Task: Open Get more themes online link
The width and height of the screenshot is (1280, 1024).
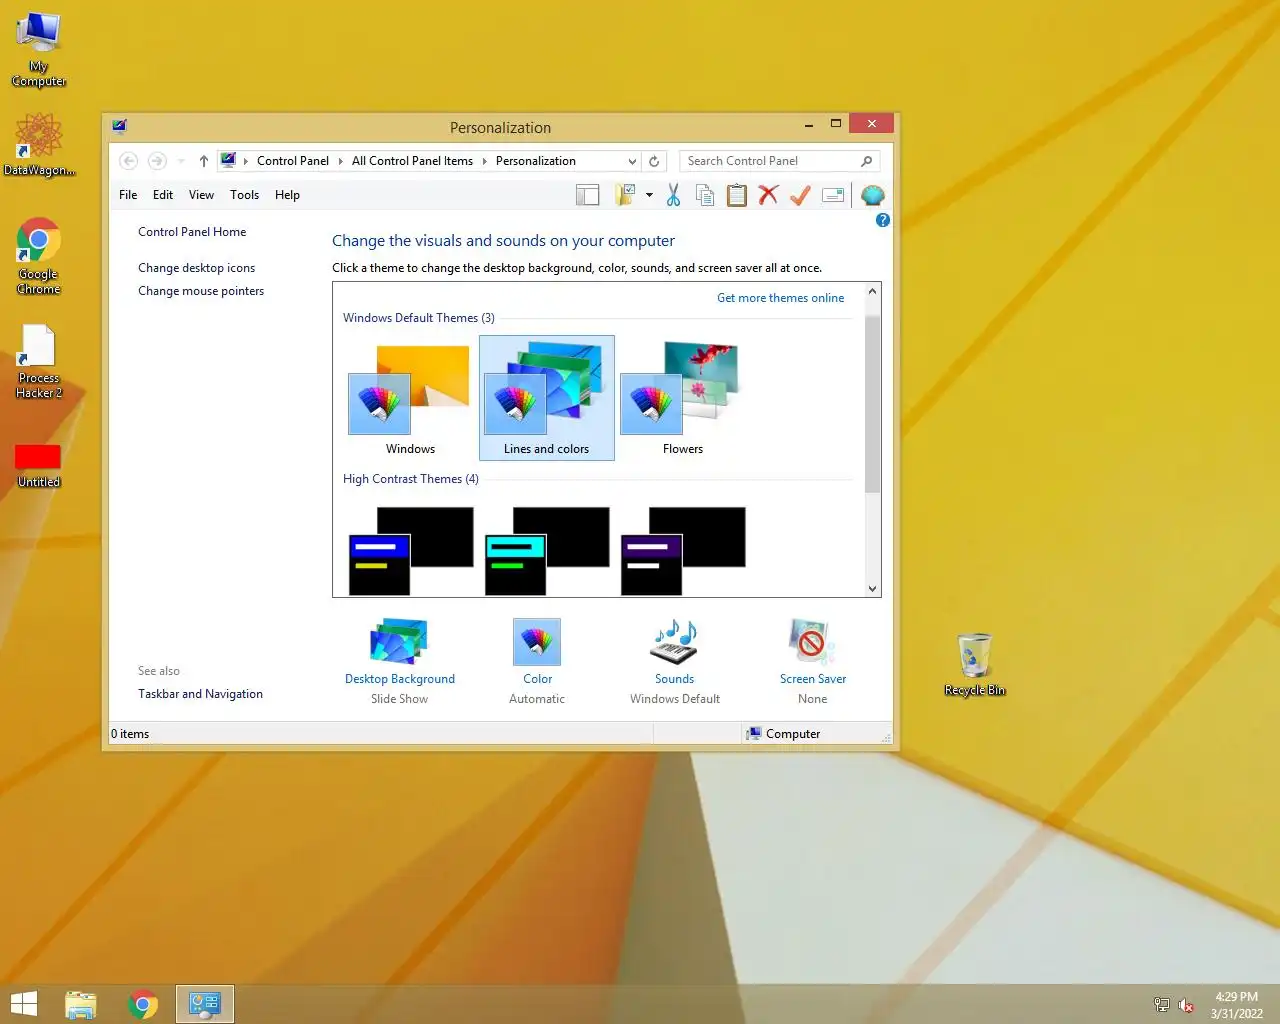Action: click(x=780, y=298)
